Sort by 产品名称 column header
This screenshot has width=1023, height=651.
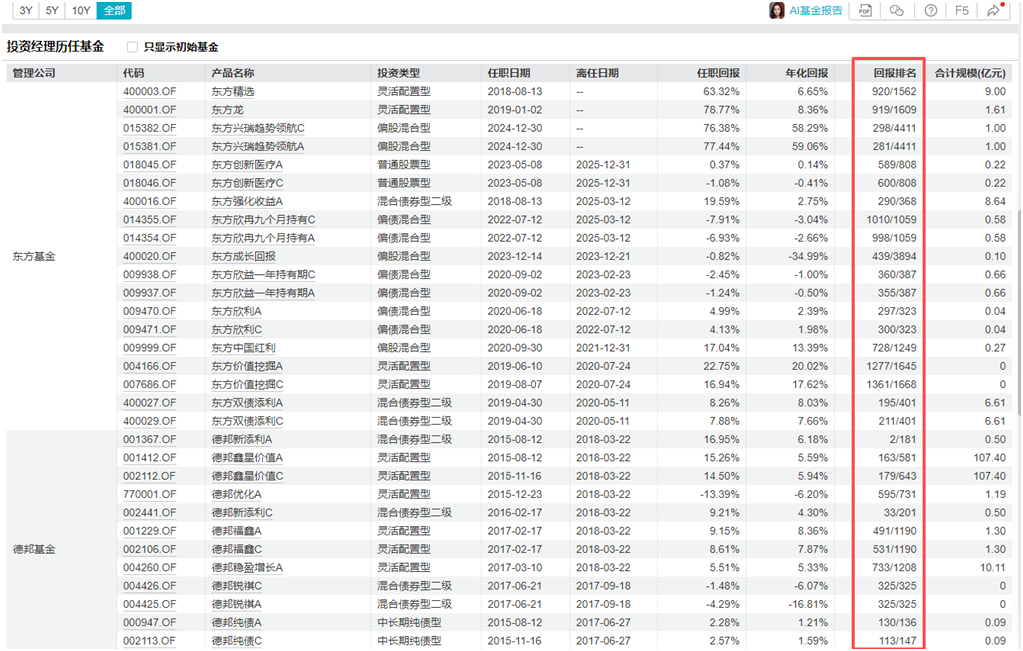click(x=233, y=73)
